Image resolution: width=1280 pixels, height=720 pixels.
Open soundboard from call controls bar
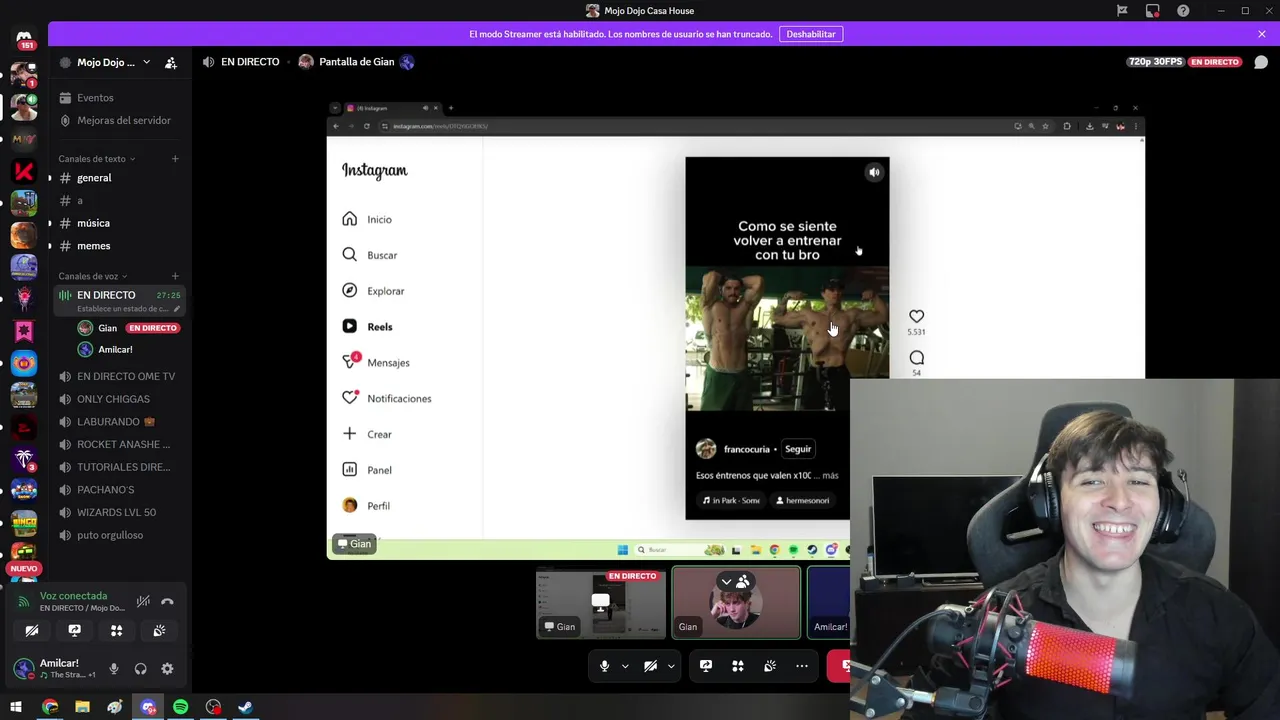pos(770,666)
